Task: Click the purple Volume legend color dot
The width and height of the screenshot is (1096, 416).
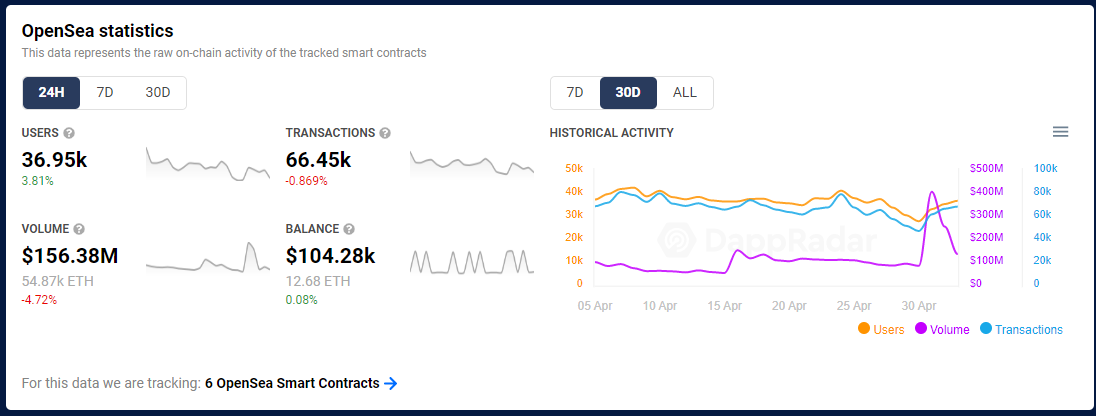Action: pos(921,329)
